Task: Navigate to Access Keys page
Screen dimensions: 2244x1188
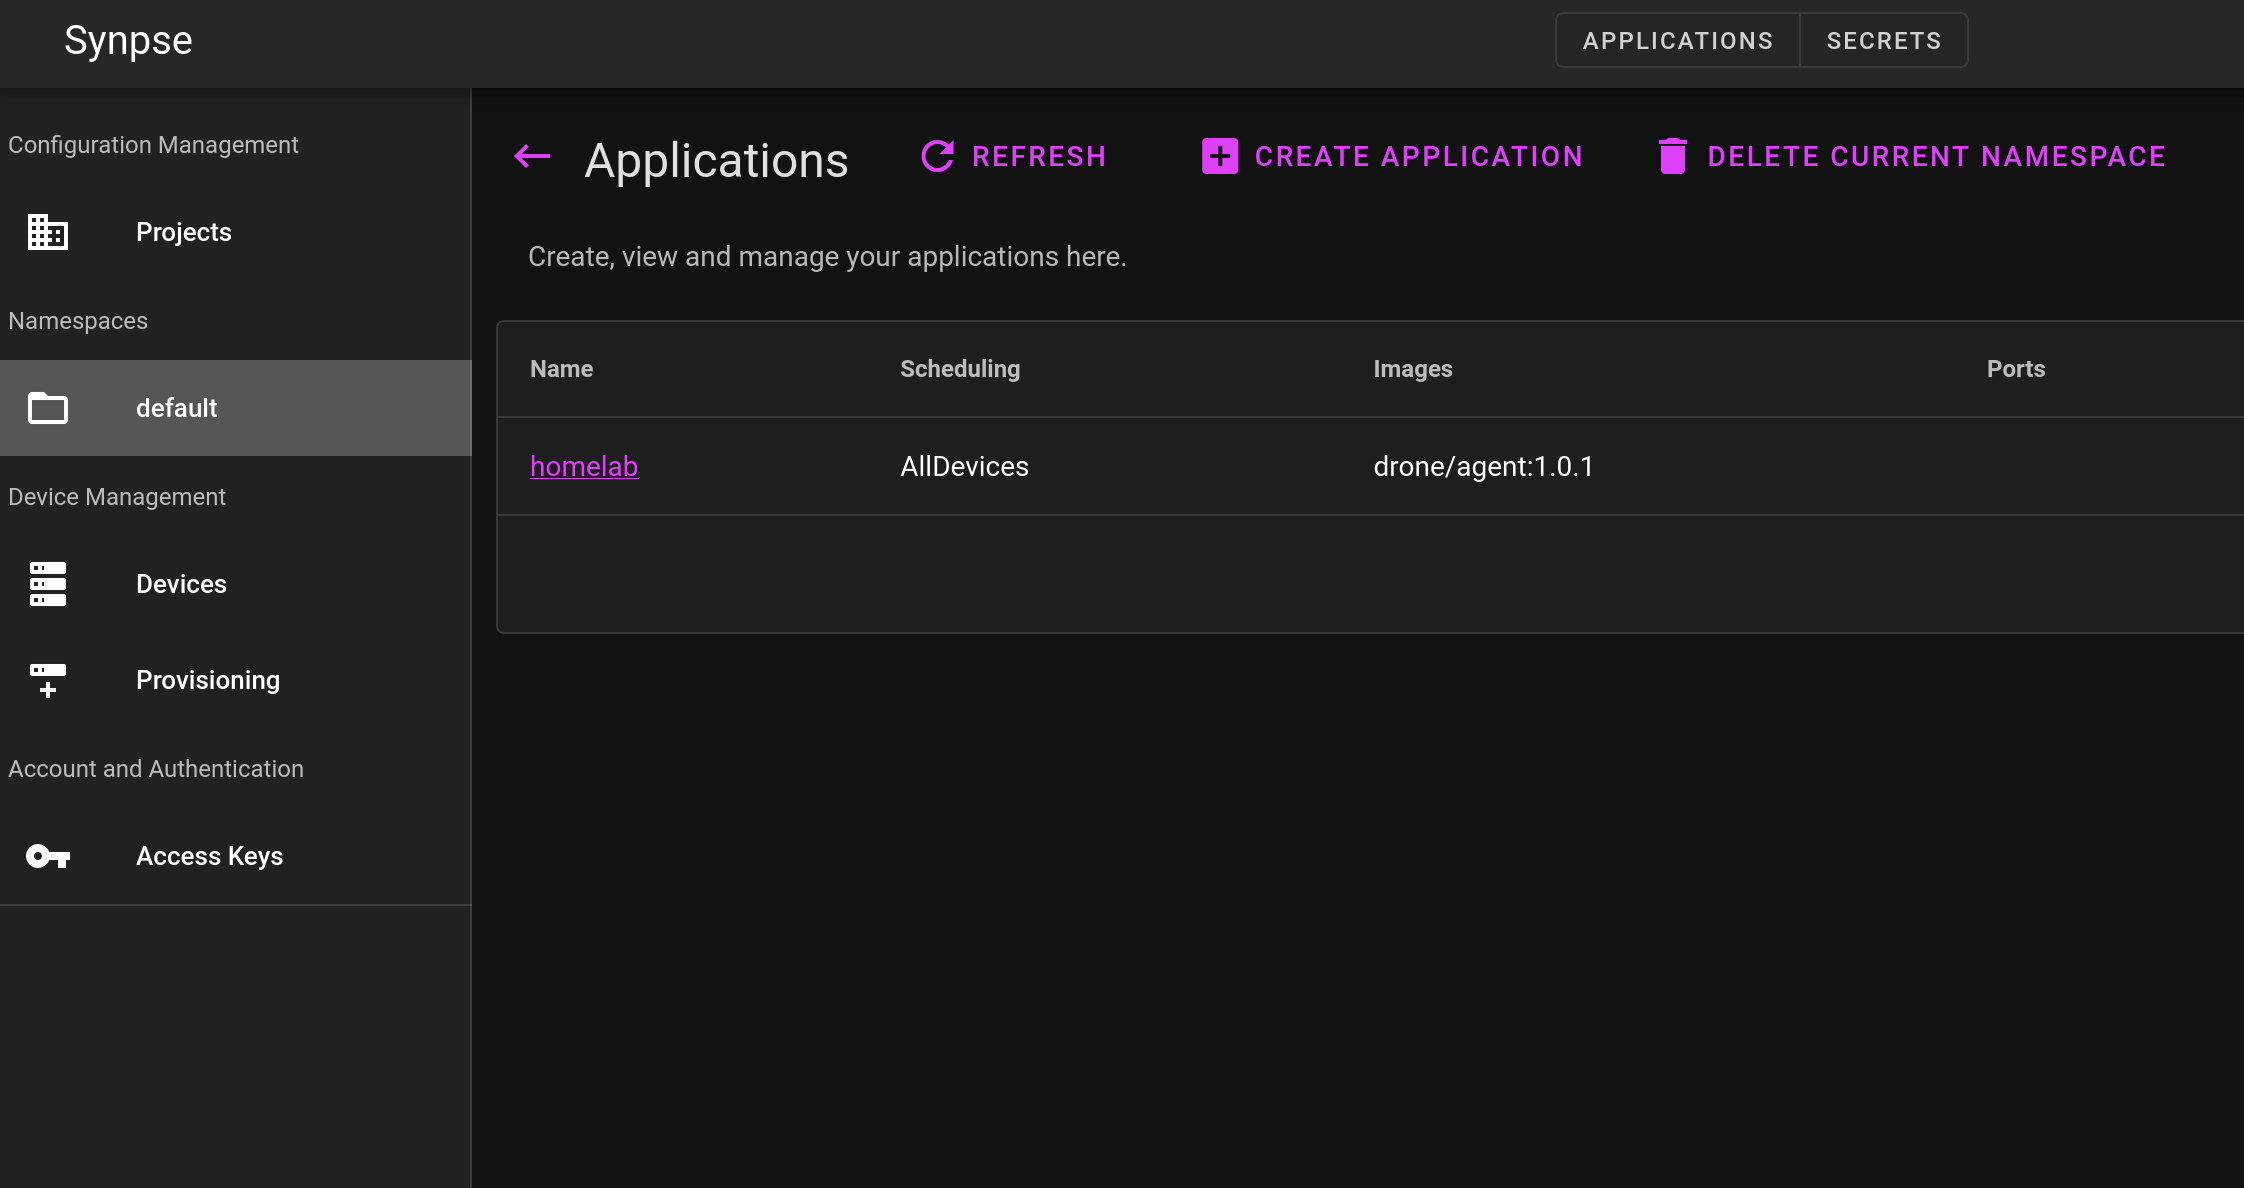Action: (209, 856)
